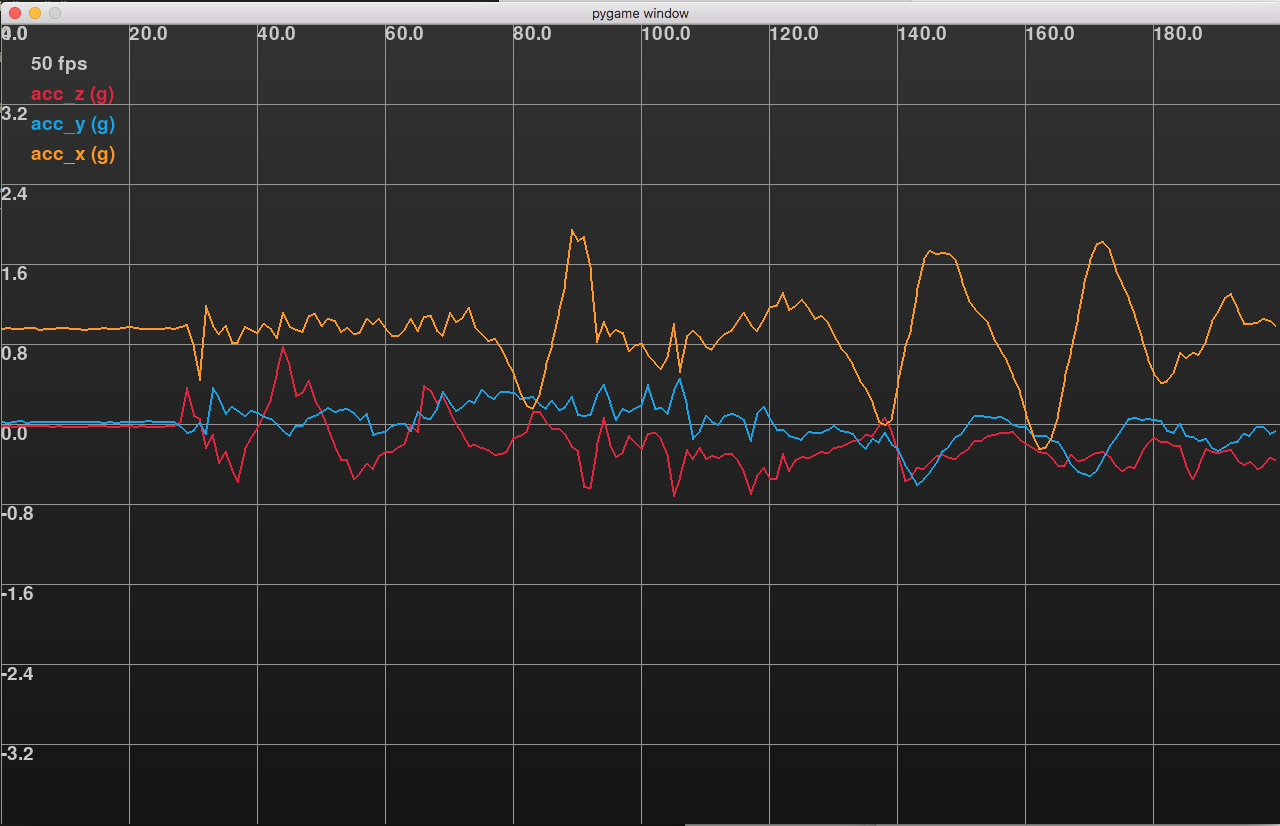Click the -1.6 y-axis label
The height and width of the screenshot is (826, 1280).
18,594
